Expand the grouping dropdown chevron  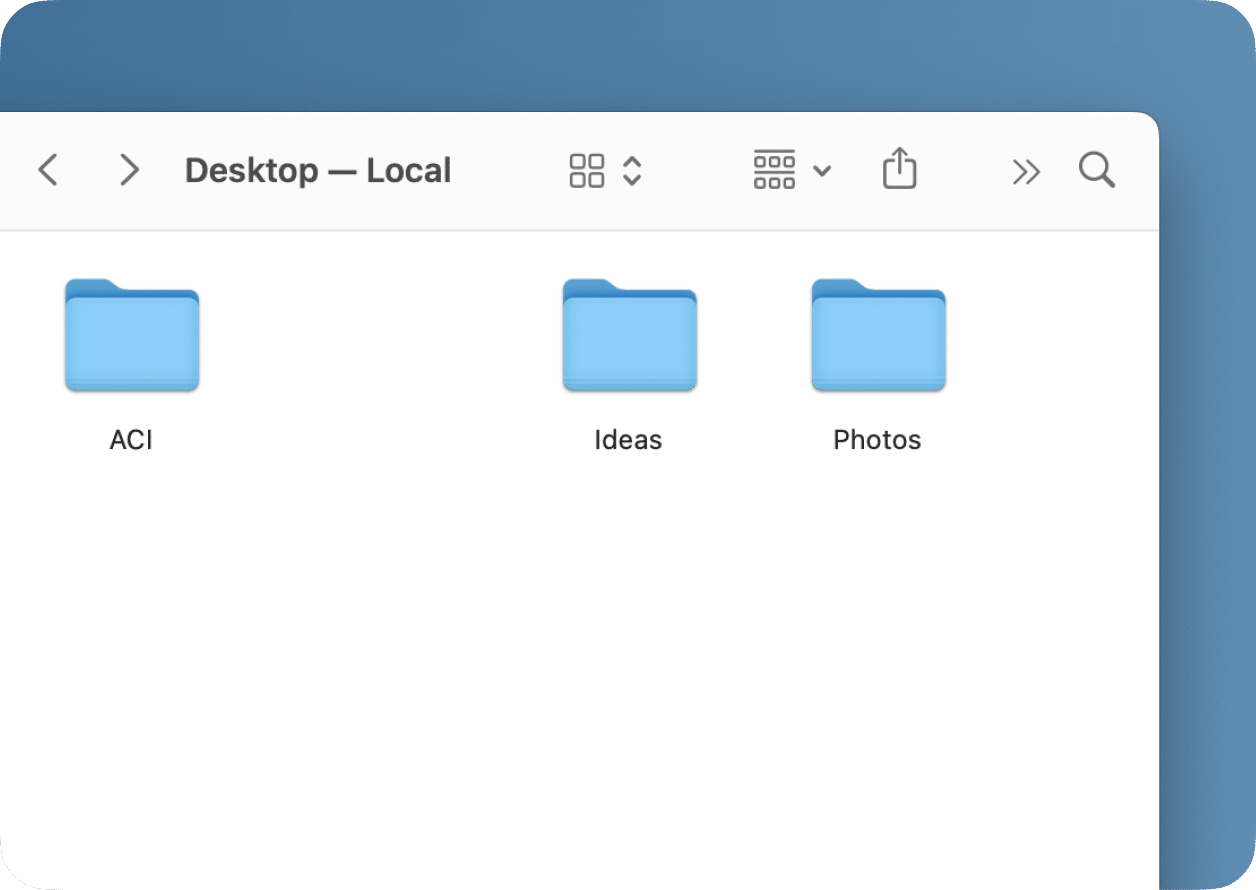(x=822, y=171)
